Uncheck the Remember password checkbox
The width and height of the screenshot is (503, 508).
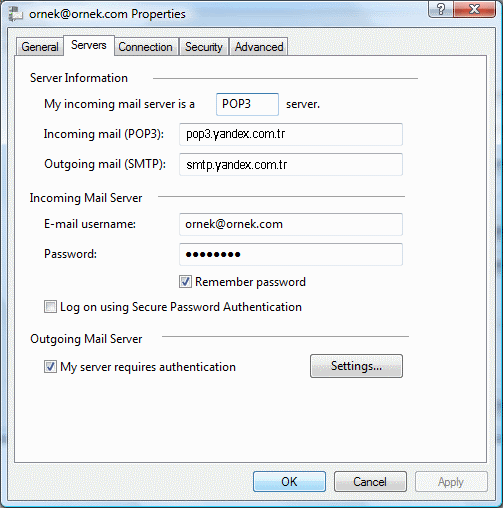[185, 282]
